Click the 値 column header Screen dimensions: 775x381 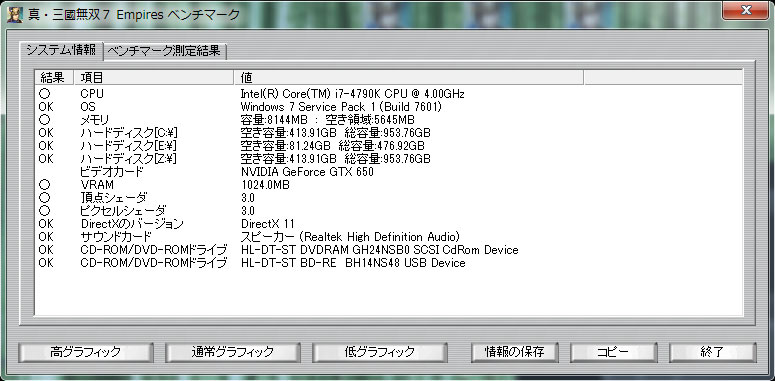(408, 78)
